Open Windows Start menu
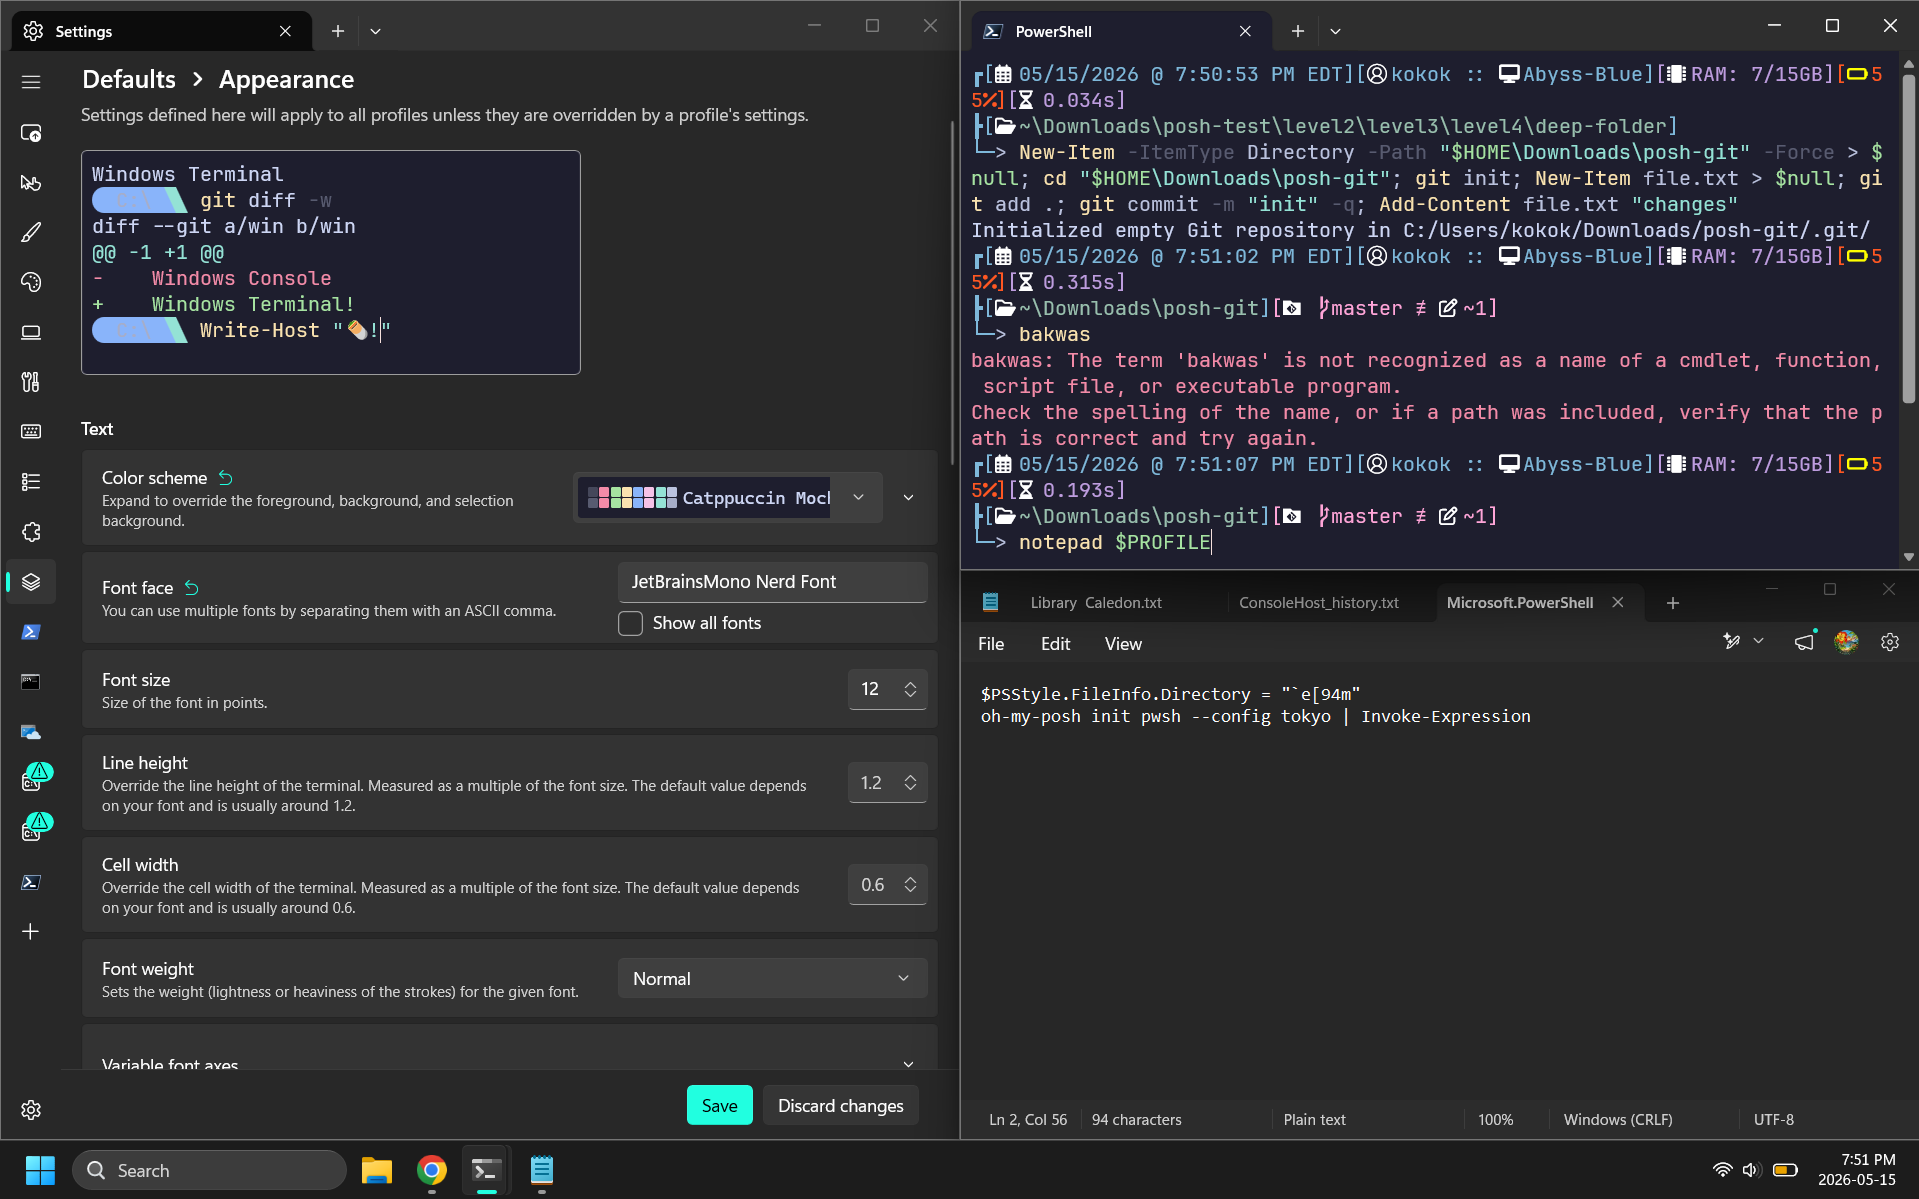Viewport: 1919px width, 1199px height. 40,1170
